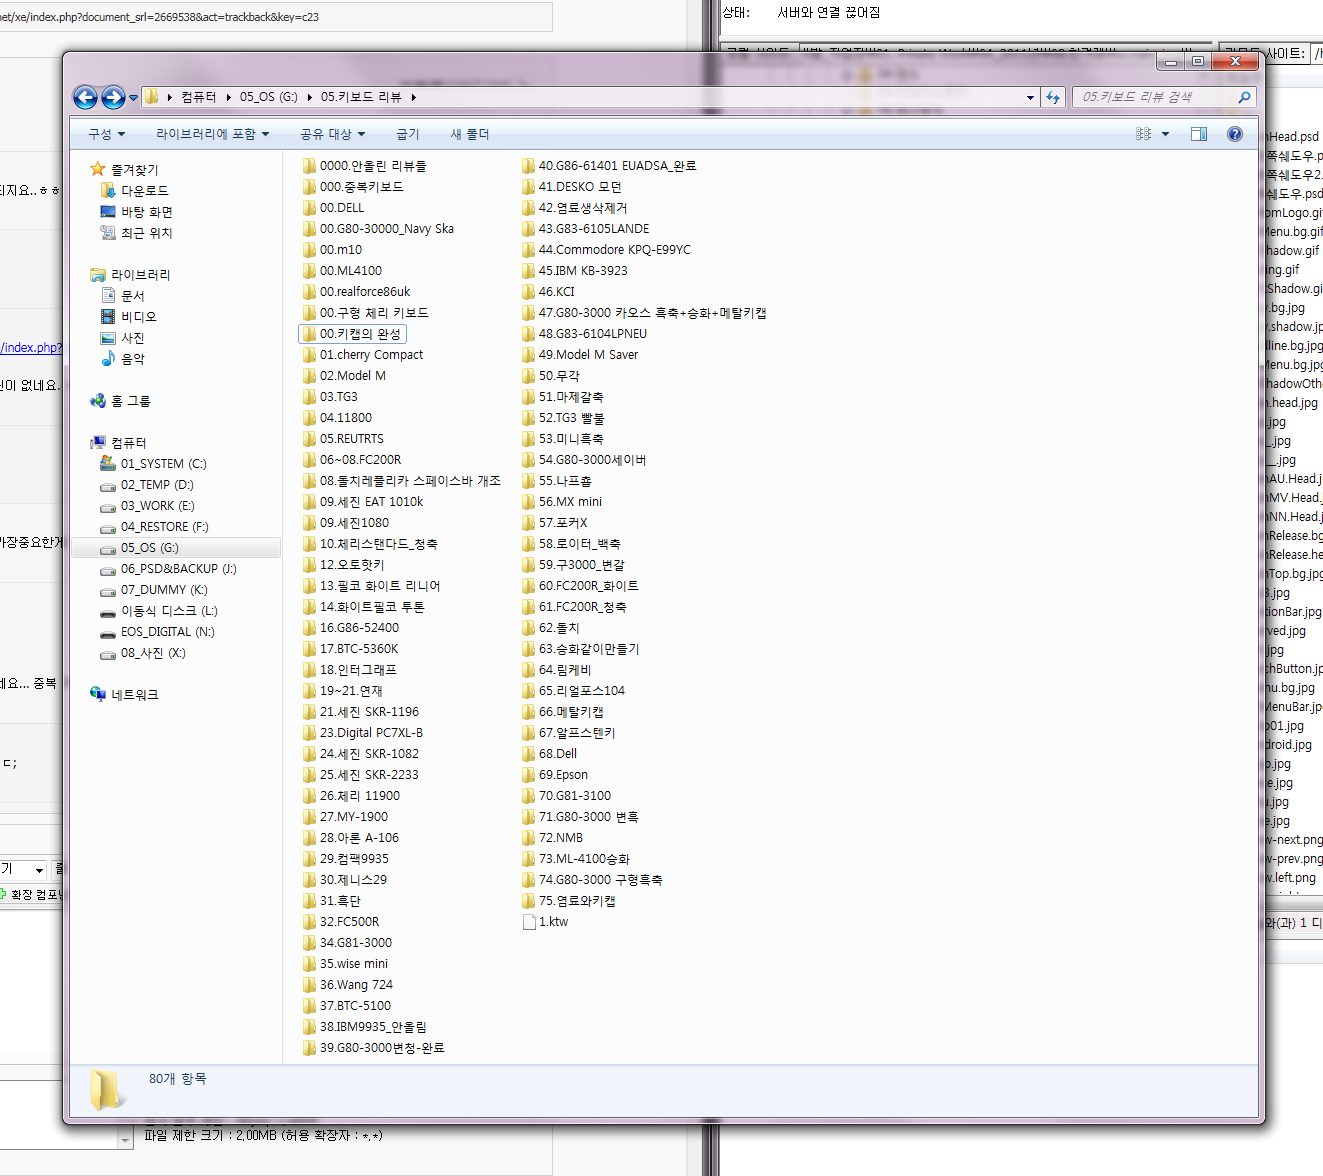Expand the breadcrumb arrow after 05.키보드 리뷰

(x=413, y=97)
